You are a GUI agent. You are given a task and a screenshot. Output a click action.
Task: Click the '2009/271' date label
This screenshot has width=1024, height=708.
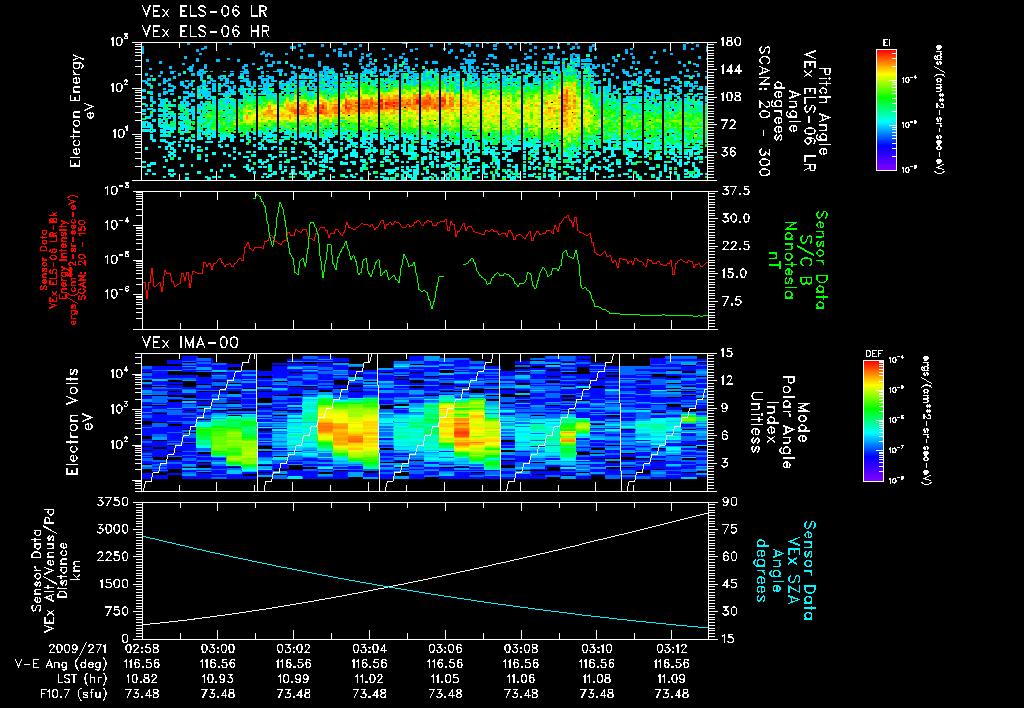pos(78,649)
